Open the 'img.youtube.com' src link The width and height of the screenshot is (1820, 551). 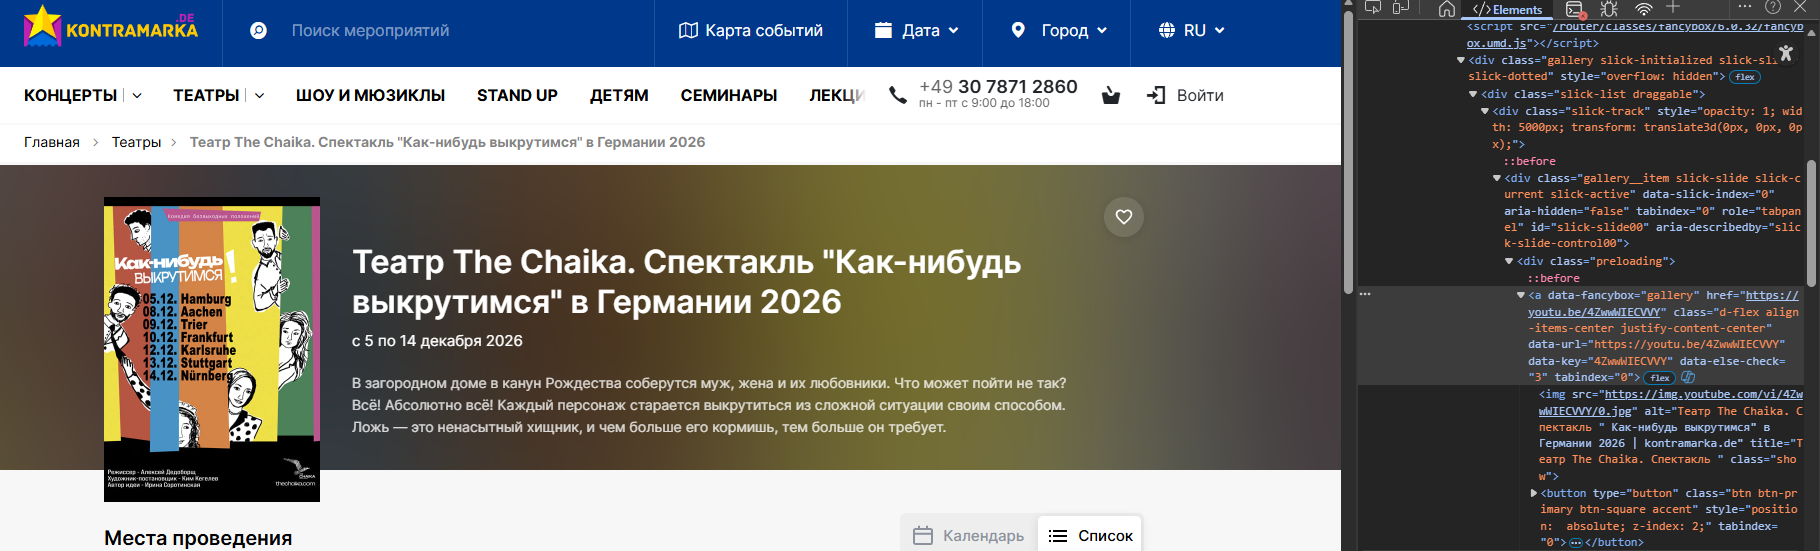(1671, 403)
